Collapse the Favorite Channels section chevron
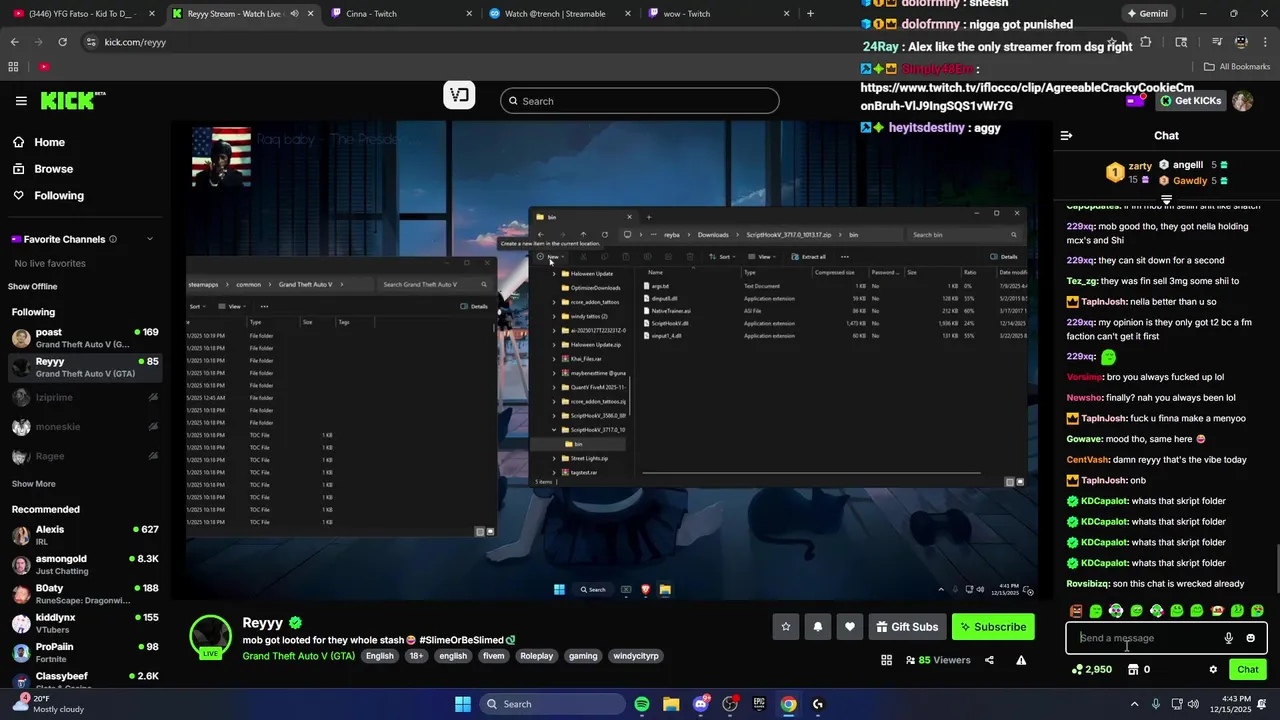 [150, 239]
